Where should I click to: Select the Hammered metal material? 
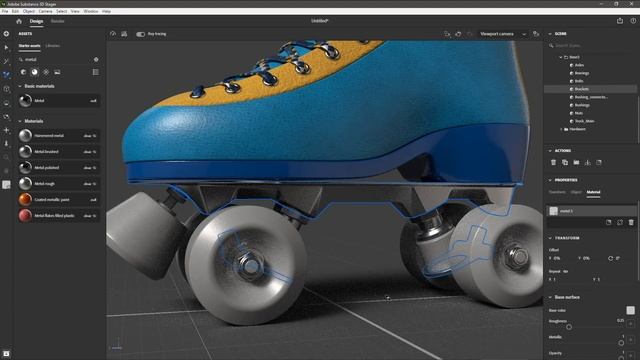pyautogui.click(x=58, y=136)
